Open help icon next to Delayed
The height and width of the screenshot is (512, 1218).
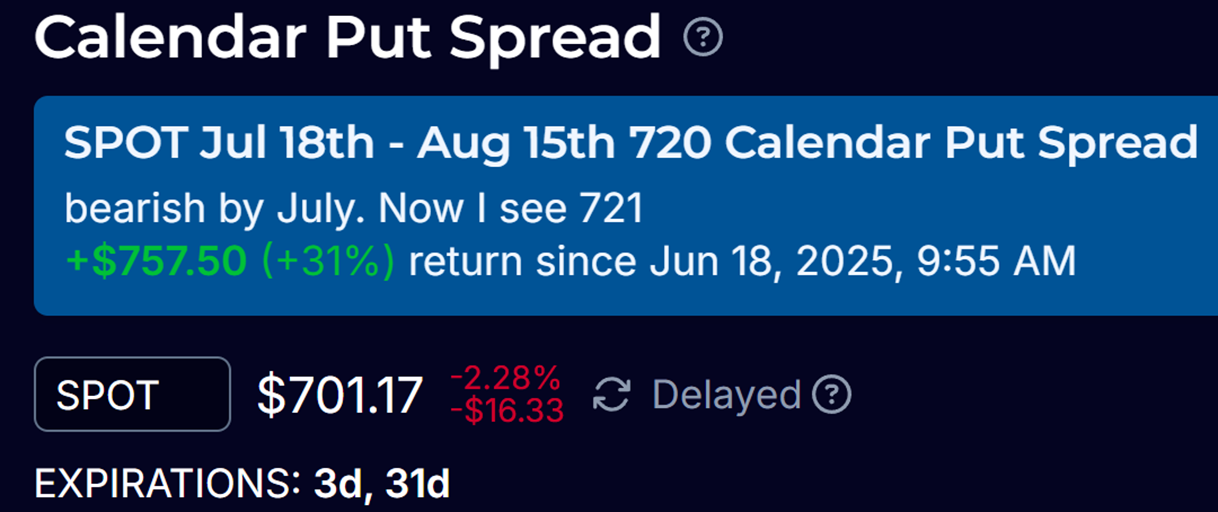click(831, 395)
